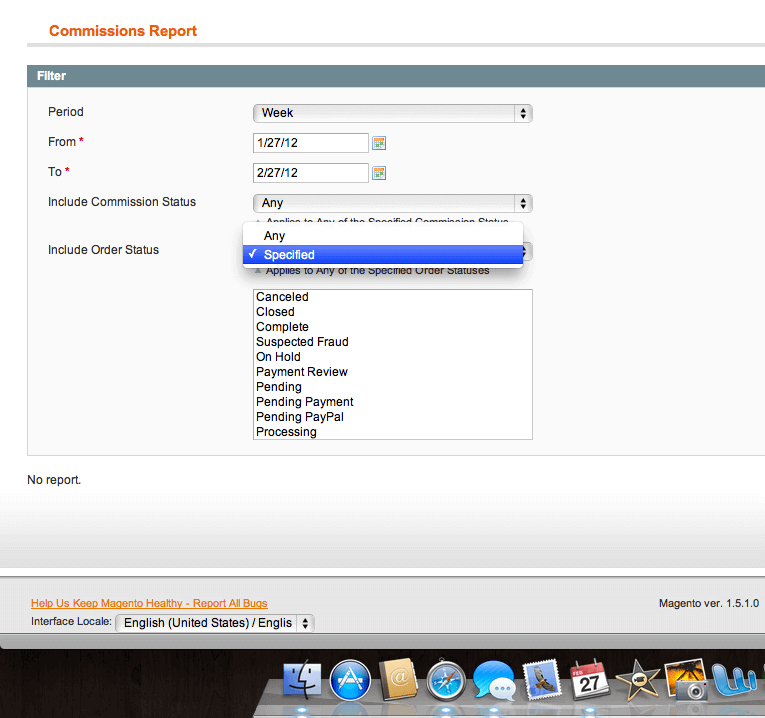Open the From date calendar picker
The height and width of the screenshot is (718, 765).
[x=379, y=143]
